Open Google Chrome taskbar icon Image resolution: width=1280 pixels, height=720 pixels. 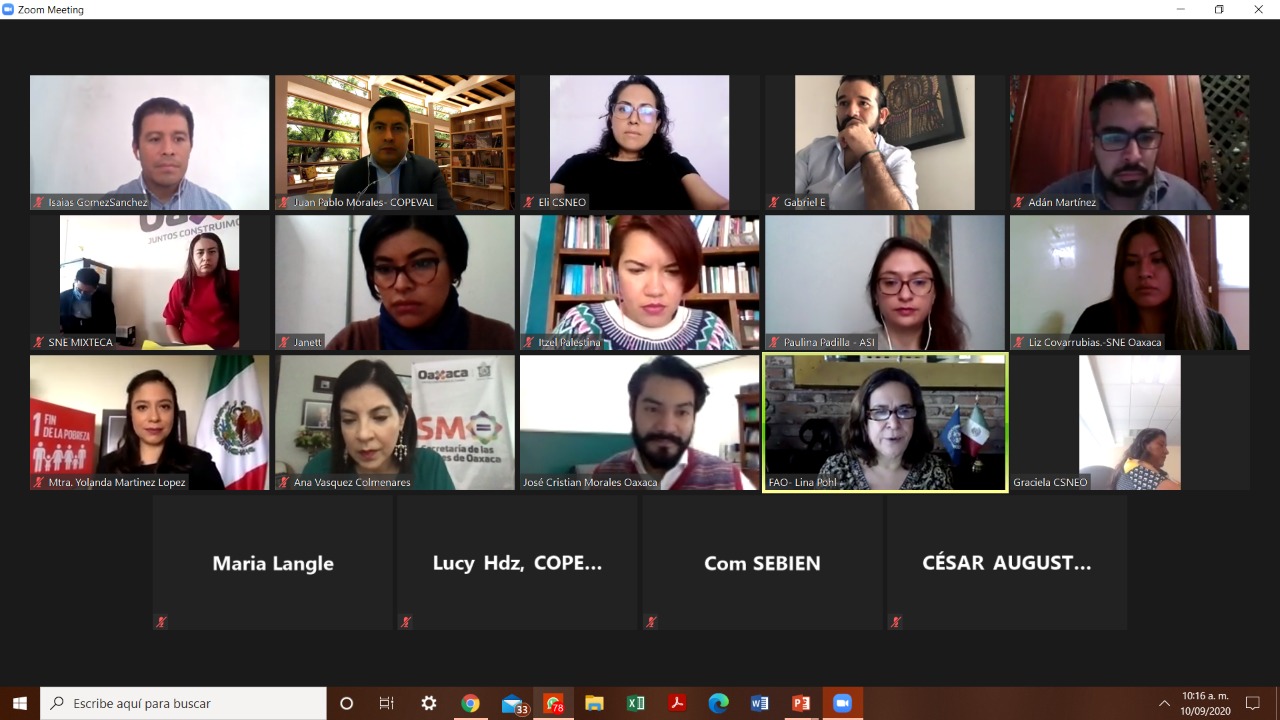tap(470, 703)
